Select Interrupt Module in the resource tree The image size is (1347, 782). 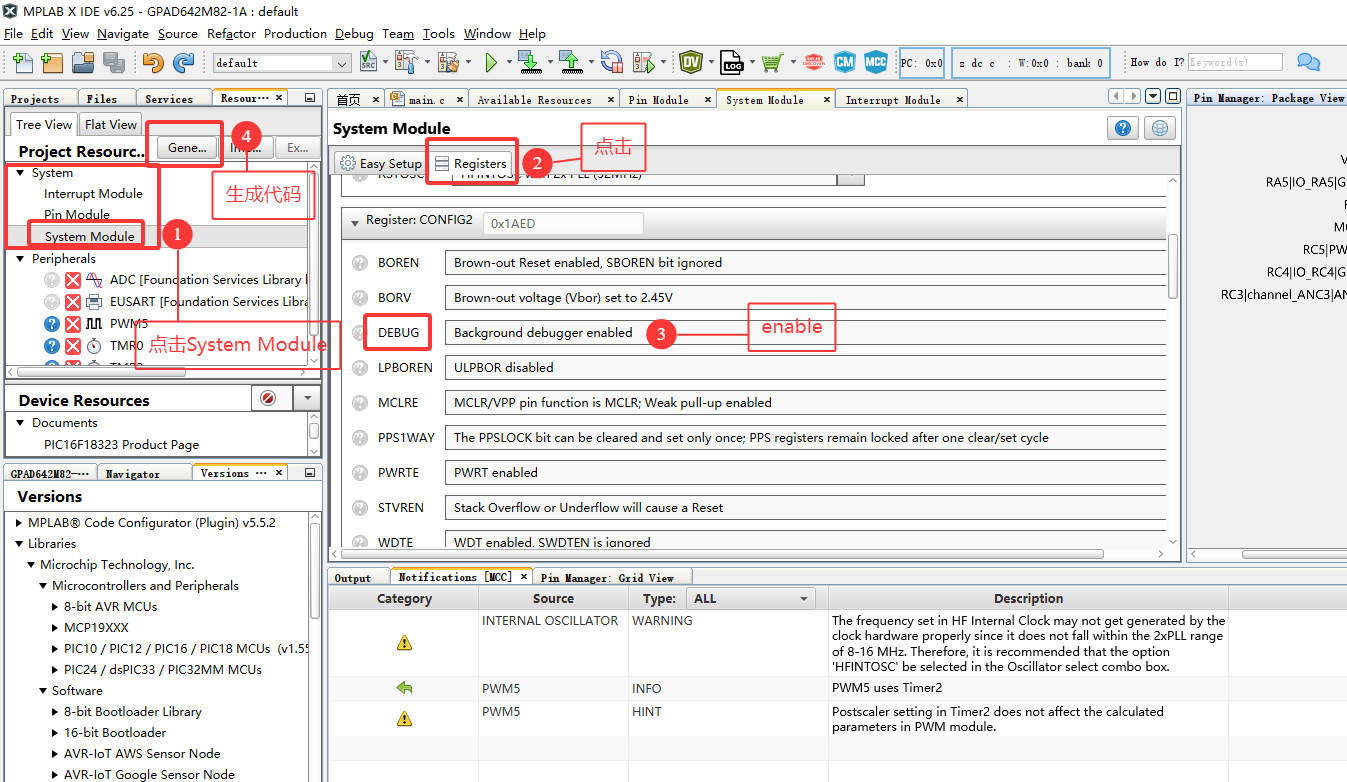pyautogui.click(x=93, y=194)
